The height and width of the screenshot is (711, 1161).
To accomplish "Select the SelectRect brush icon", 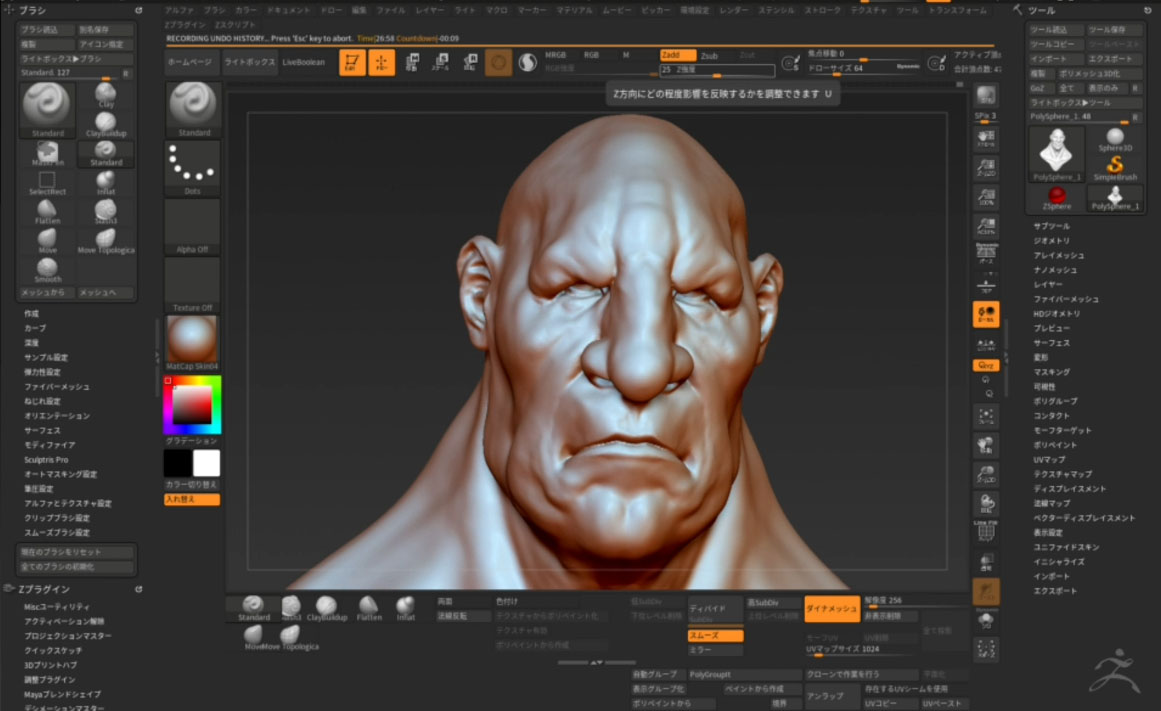I will [47, 180].
